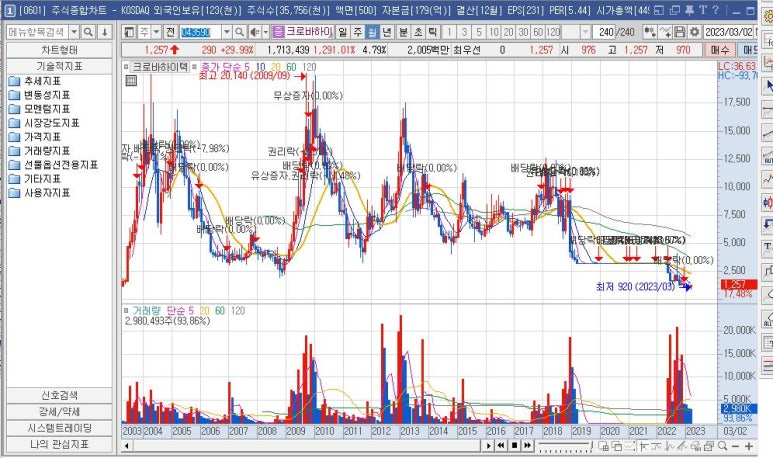Select the 초 (second) period button
The height and width of the screenshot is (458, 773).
point(418,32)
